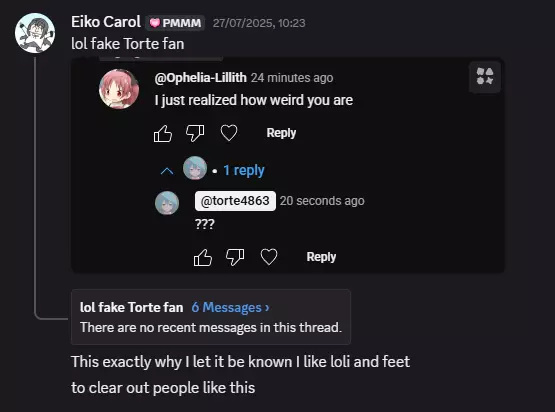This screenshot has width=555, height=412.
Task: Collapse the 1 reply chevron
Action: (x=167, y=171)
